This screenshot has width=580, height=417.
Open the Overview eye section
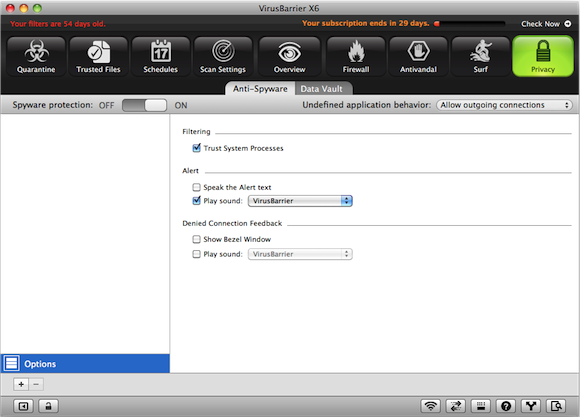tap(289, 56)
